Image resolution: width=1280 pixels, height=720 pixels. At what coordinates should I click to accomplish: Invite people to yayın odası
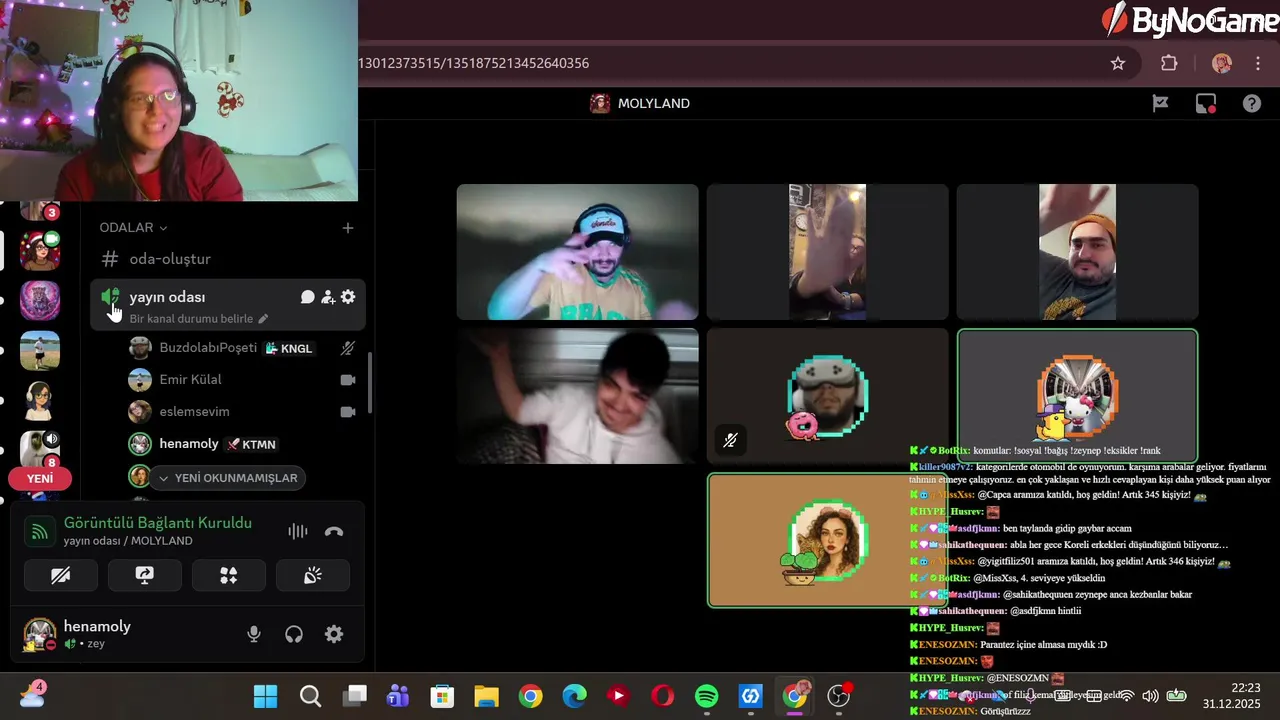click(x=328, y=297)
